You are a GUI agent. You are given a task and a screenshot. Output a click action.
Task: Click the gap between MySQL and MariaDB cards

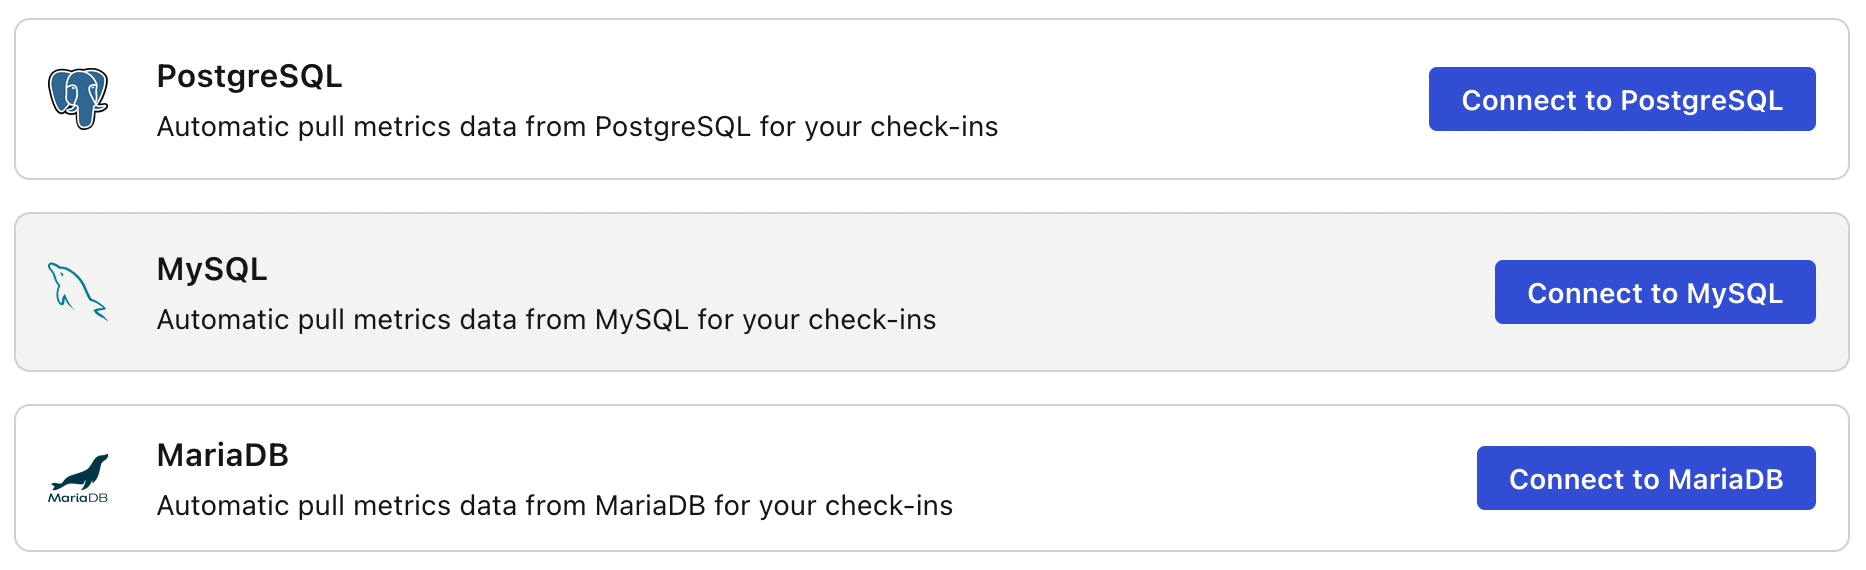coord(932,388)
